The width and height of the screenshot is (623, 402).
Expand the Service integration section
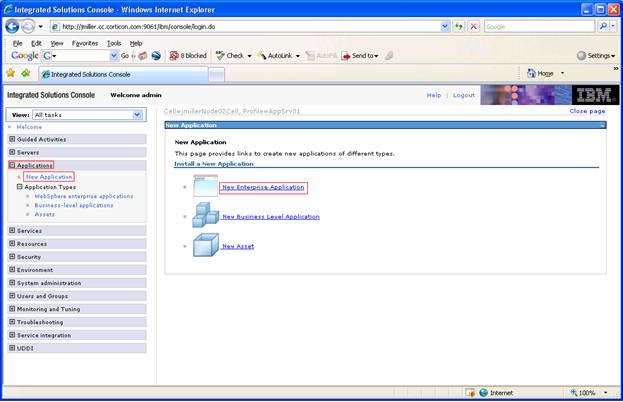tap(12, 335)
